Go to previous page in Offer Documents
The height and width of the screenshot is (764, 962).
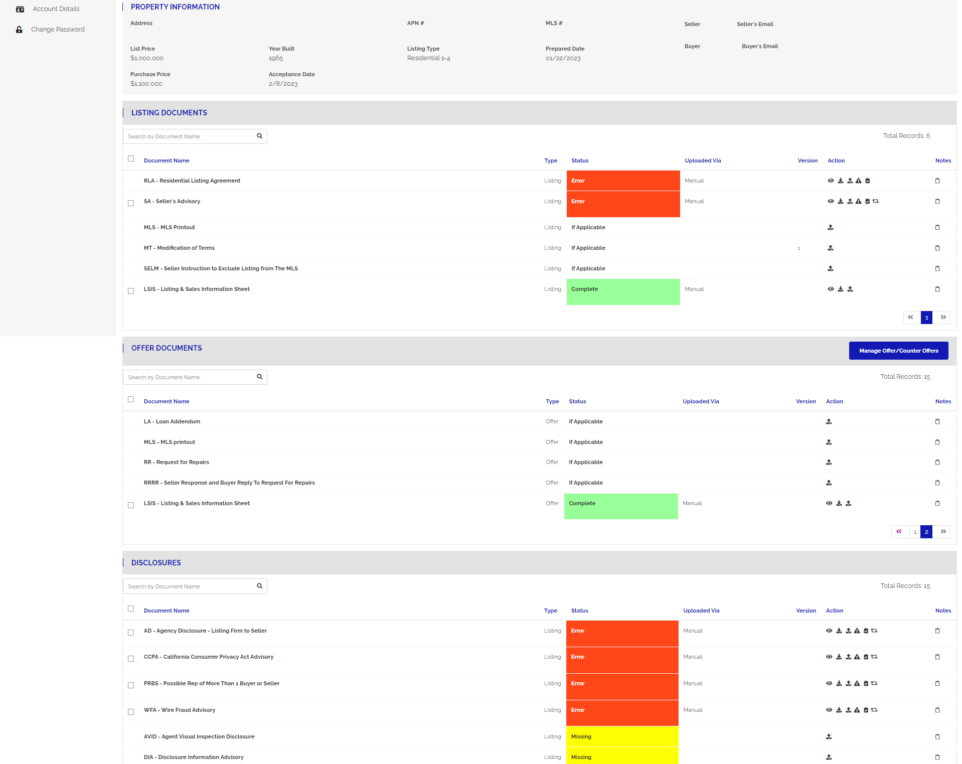click(x=899, y=532)
